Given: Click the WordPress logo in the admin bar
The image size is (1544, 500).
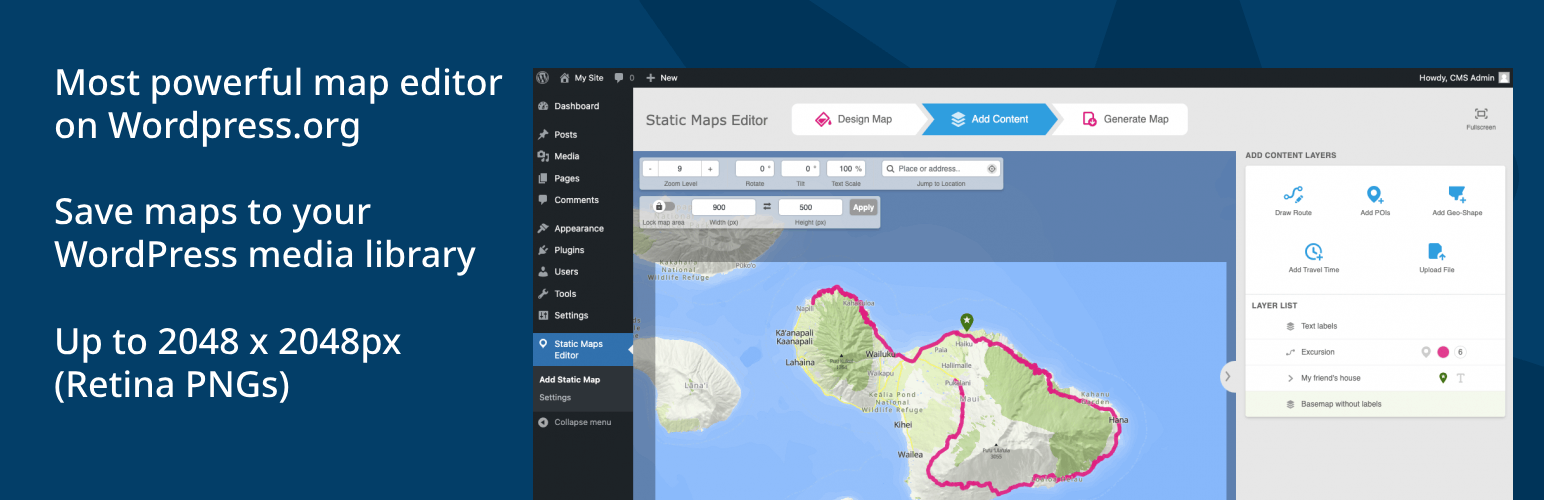Looking at the screenshot, I should (543, 77).
